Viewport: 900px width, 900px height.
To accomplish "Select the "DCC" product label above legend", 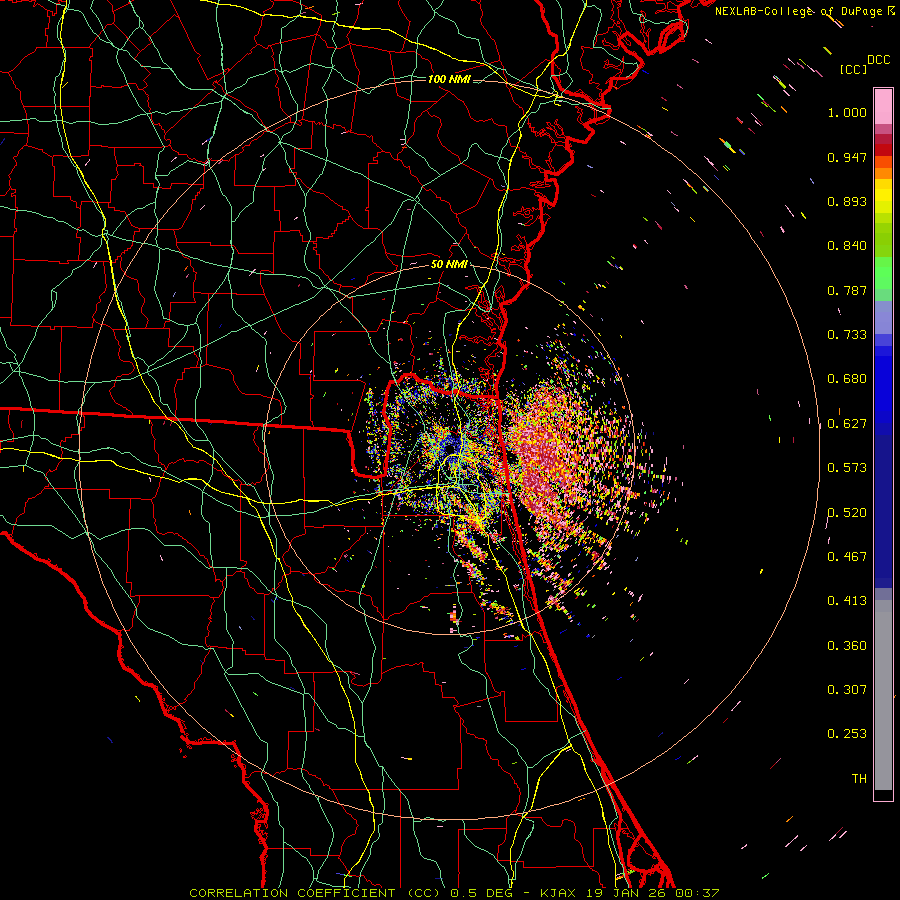I will coord(878,60).
